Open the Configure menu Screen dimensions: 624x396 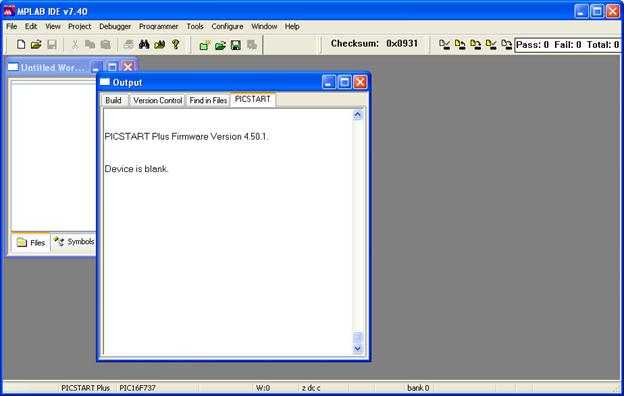coord(227,26)
